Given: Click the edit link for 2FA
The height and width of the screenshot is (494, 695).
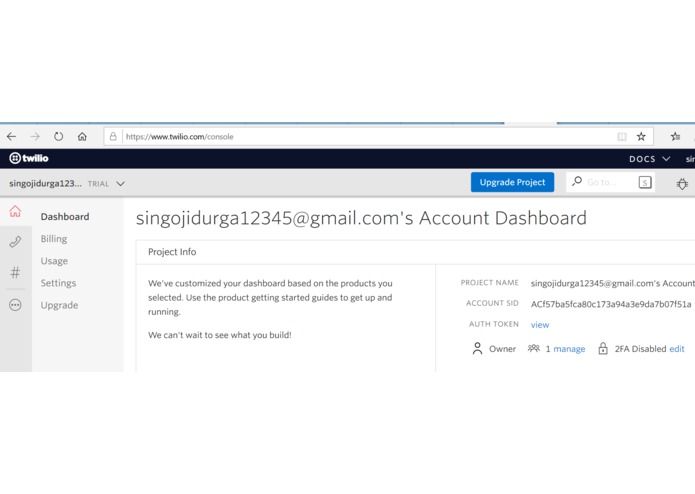Looking at the screenshot, I should click(677, 349).
